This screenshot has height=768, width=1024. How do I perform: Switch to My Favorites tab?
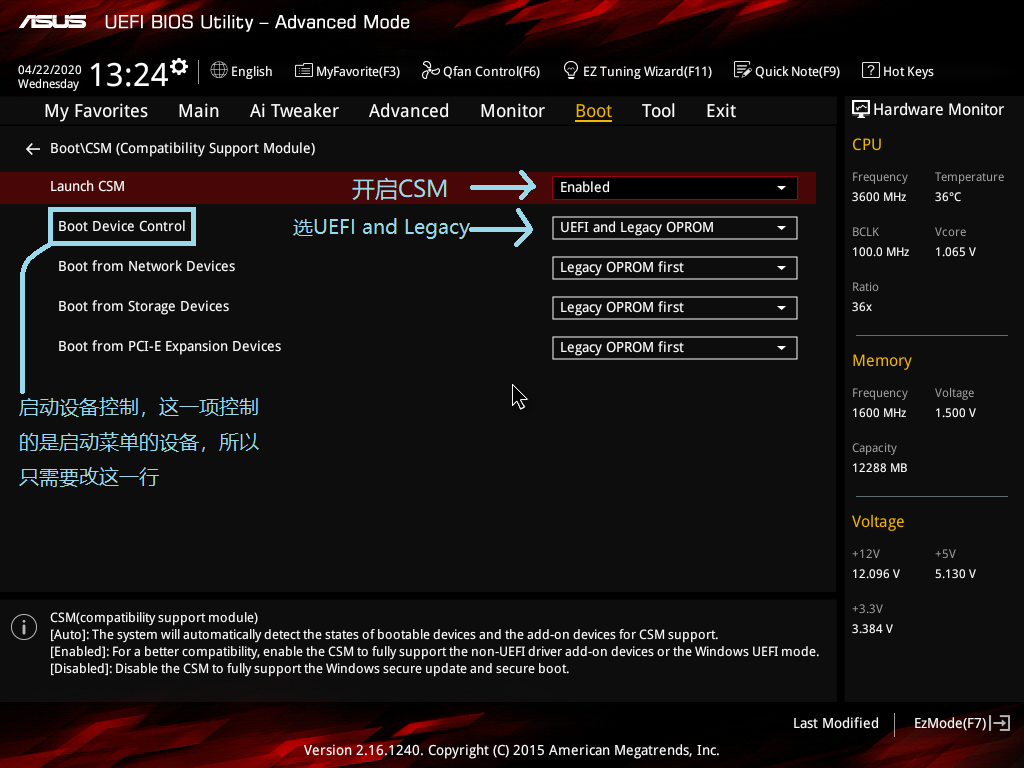pos(96,111)
